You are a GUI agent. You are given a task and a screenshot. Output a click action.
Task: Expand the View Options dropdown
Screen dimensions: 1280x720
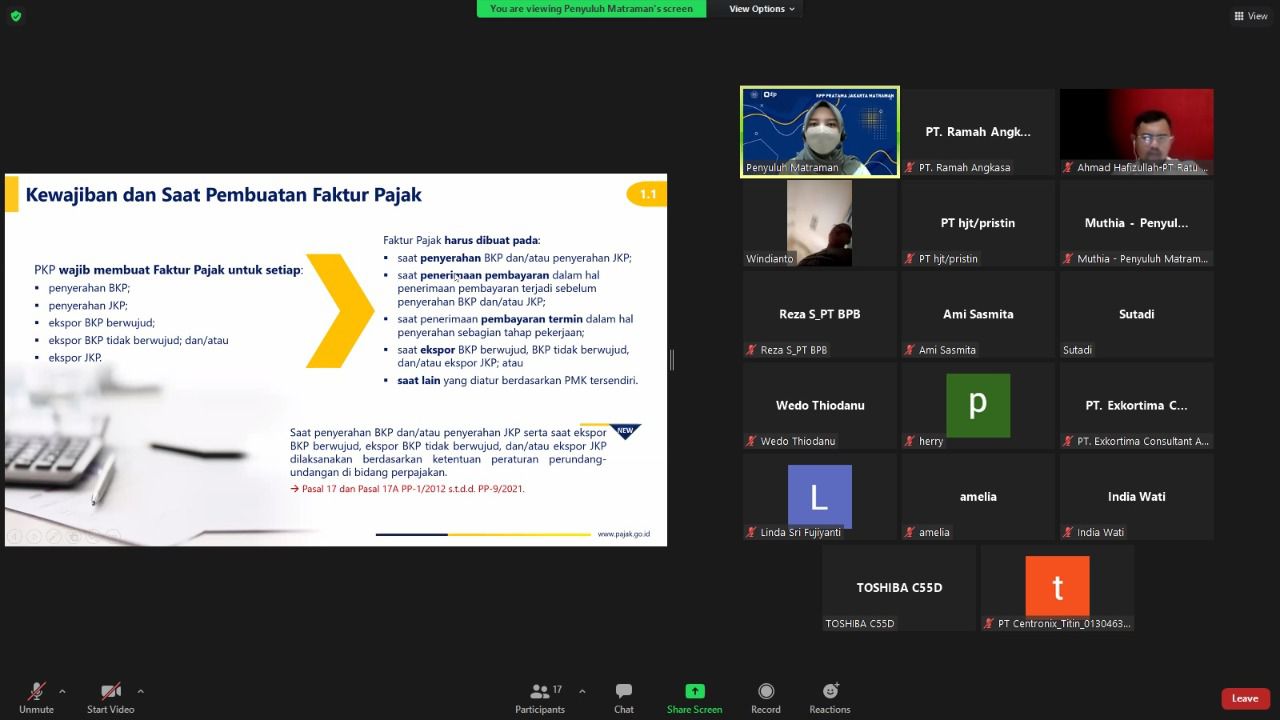click(761, 9)
